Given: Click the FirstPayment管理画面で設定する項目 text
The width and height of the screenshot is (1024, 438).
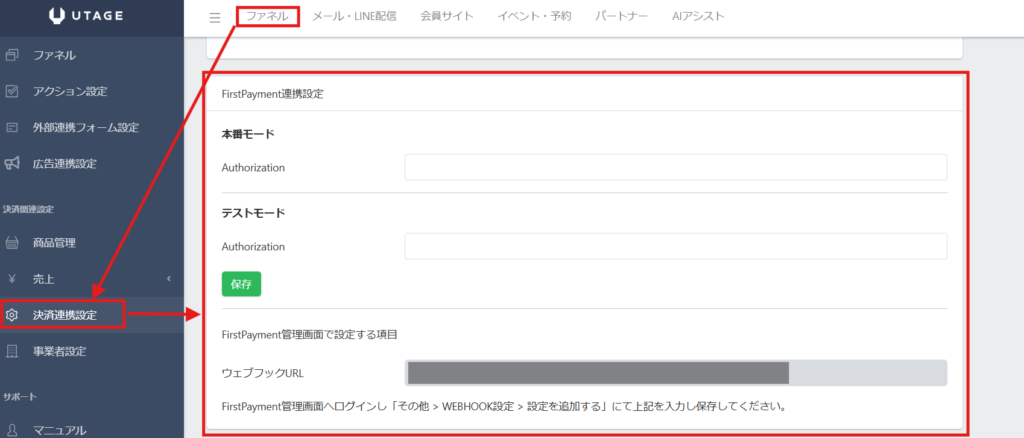Looking at the screenshot, I should click(x=310, y=336).
